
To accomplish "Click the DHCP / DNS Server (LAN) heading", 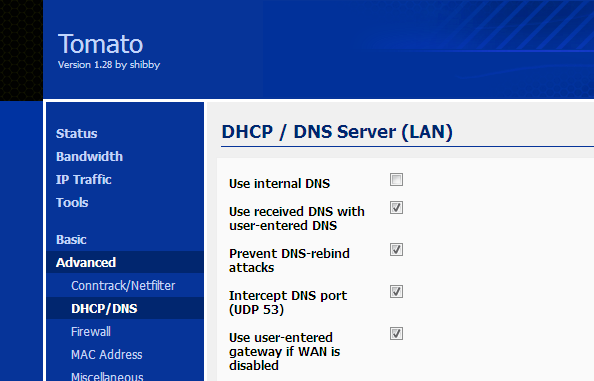I will coord(337,132).
